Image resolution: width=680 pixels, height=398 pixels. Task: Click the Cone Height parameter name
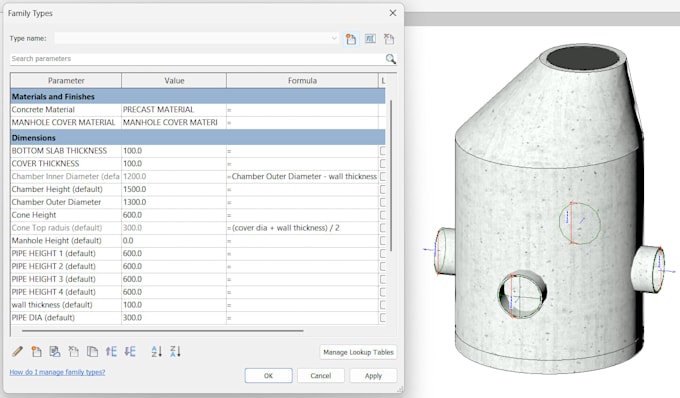point(34,215)
